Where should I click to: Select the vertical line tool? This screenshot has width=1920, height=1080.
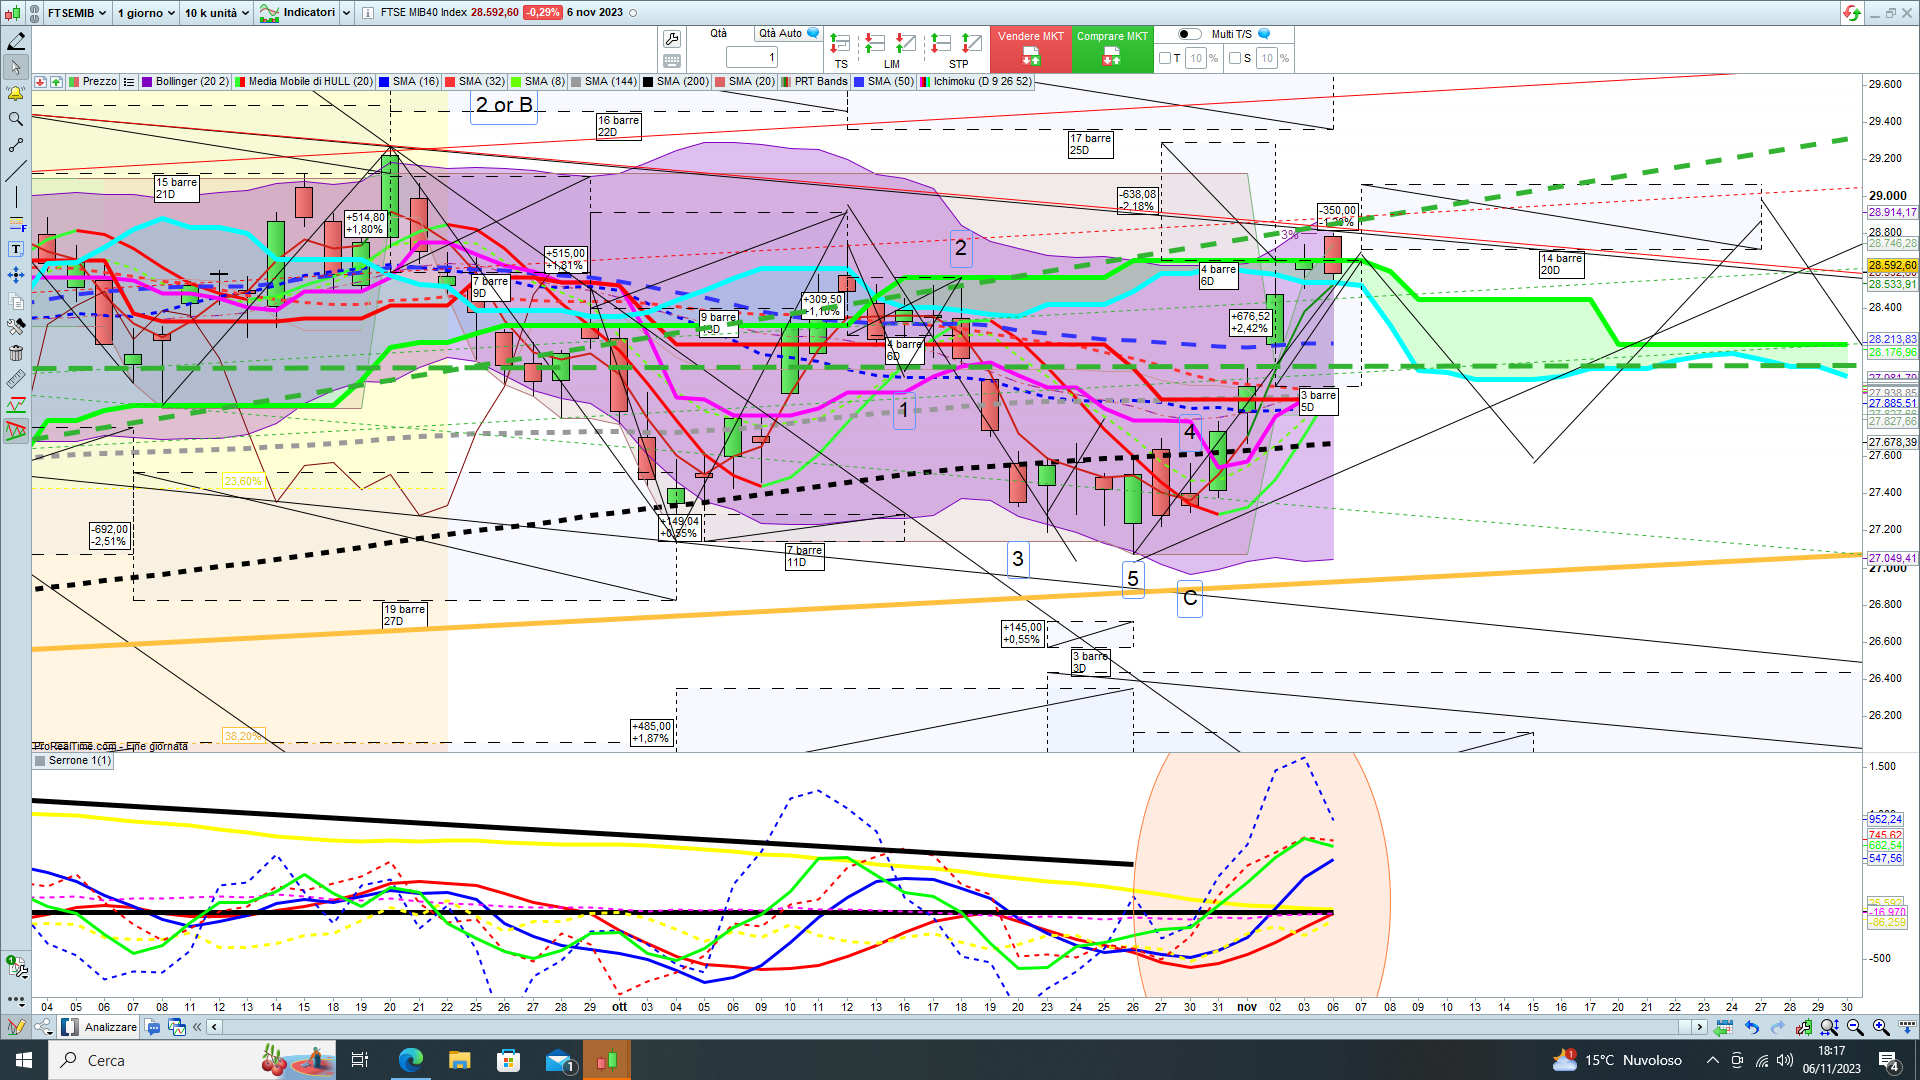point(16,197)
